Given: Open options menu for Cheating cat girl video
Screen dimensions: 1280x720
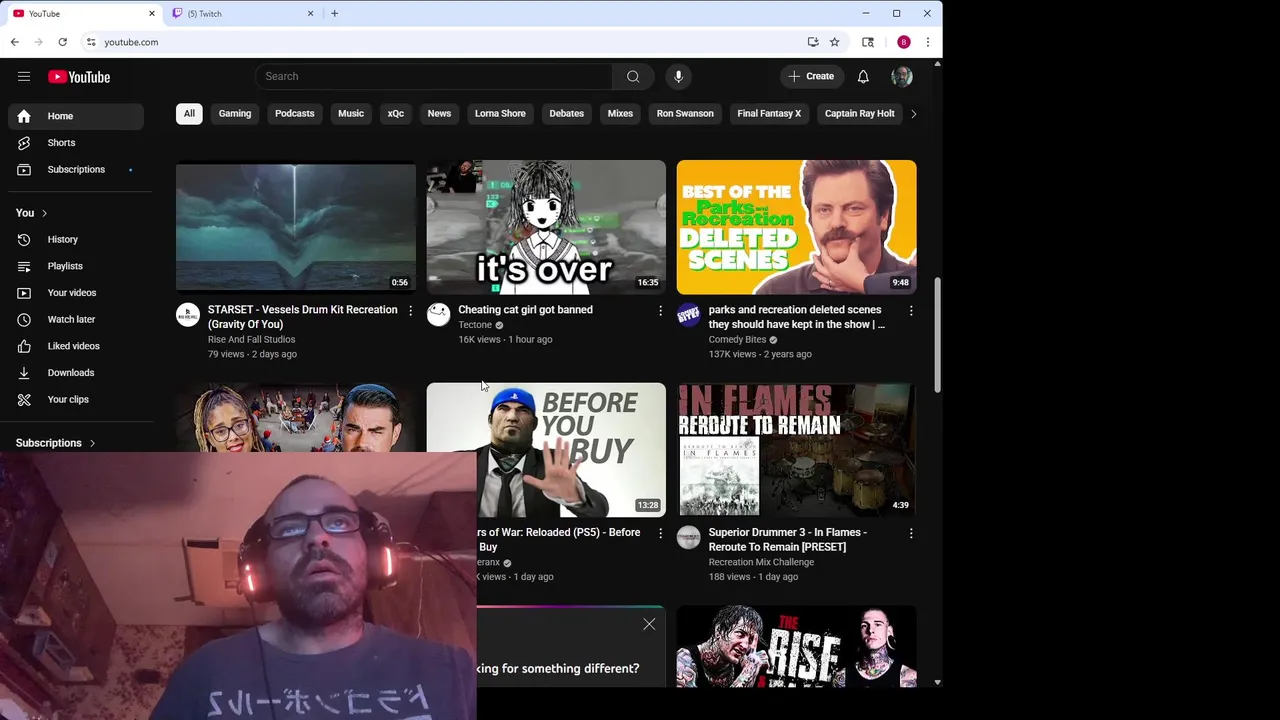Looking at the screenshot, I should pos(660,311).
